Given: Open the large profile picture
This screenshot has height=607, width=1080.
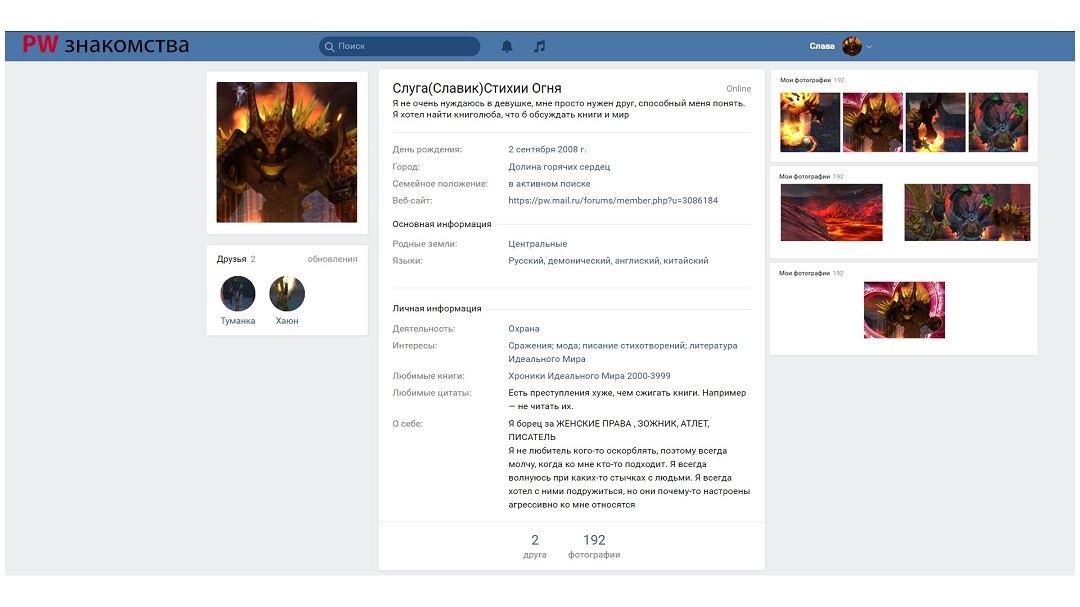Looking at the screenshot, I should pyautogui.click(x=286, y=152).
